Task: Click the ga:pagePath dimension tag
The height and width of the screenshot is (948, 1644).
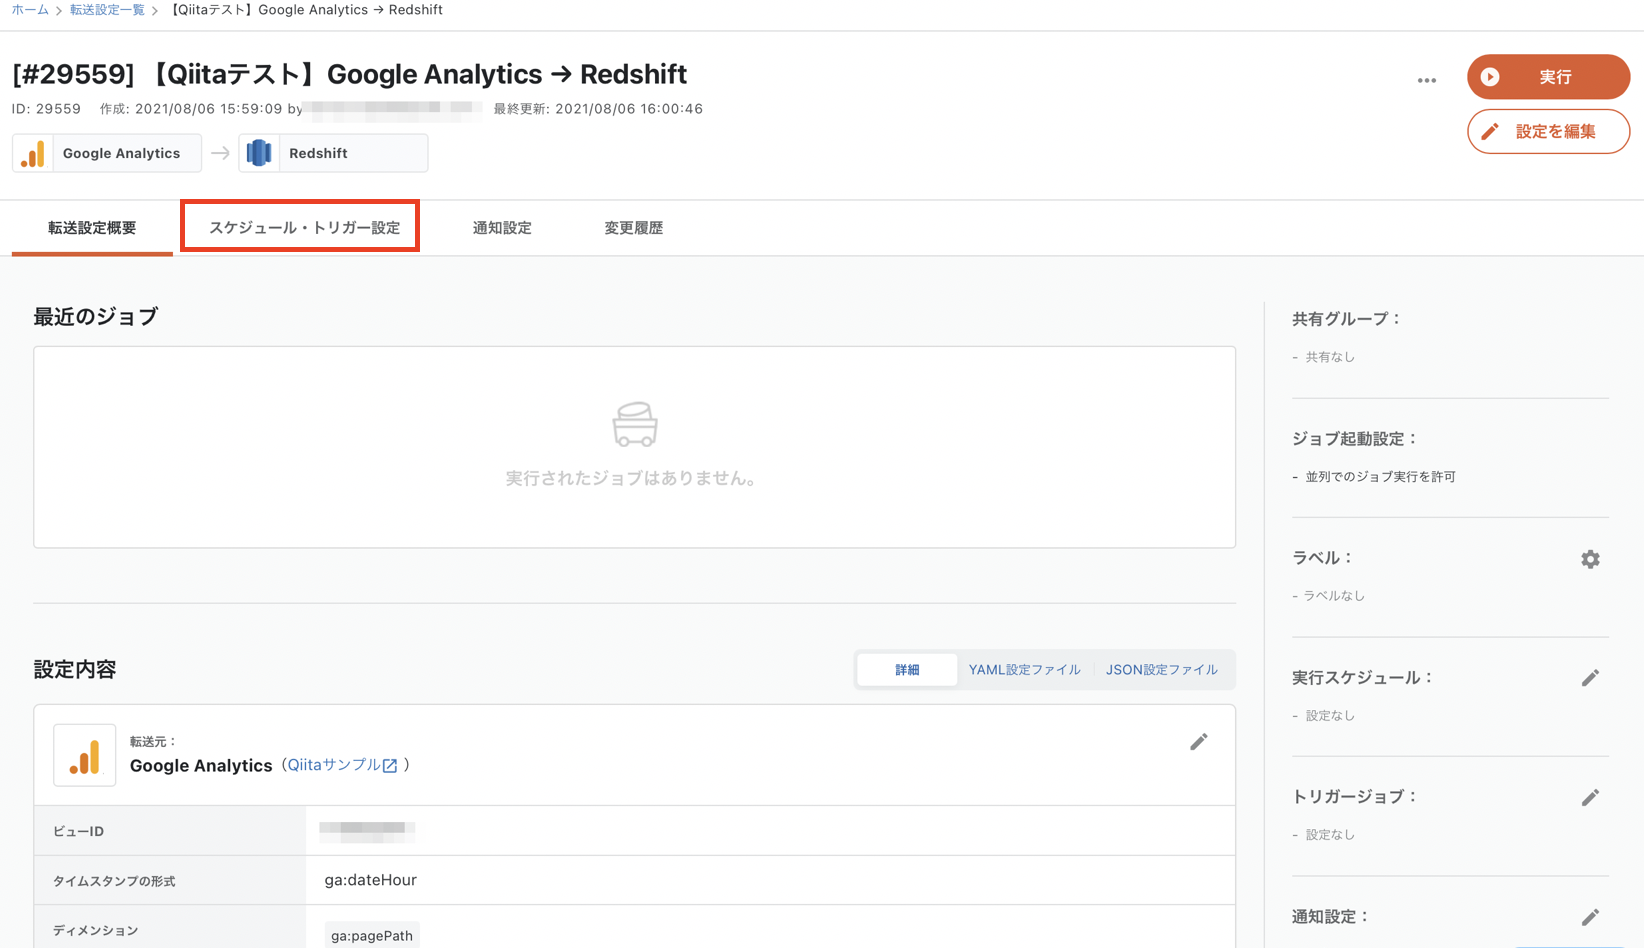Action: tap(372, 936)
